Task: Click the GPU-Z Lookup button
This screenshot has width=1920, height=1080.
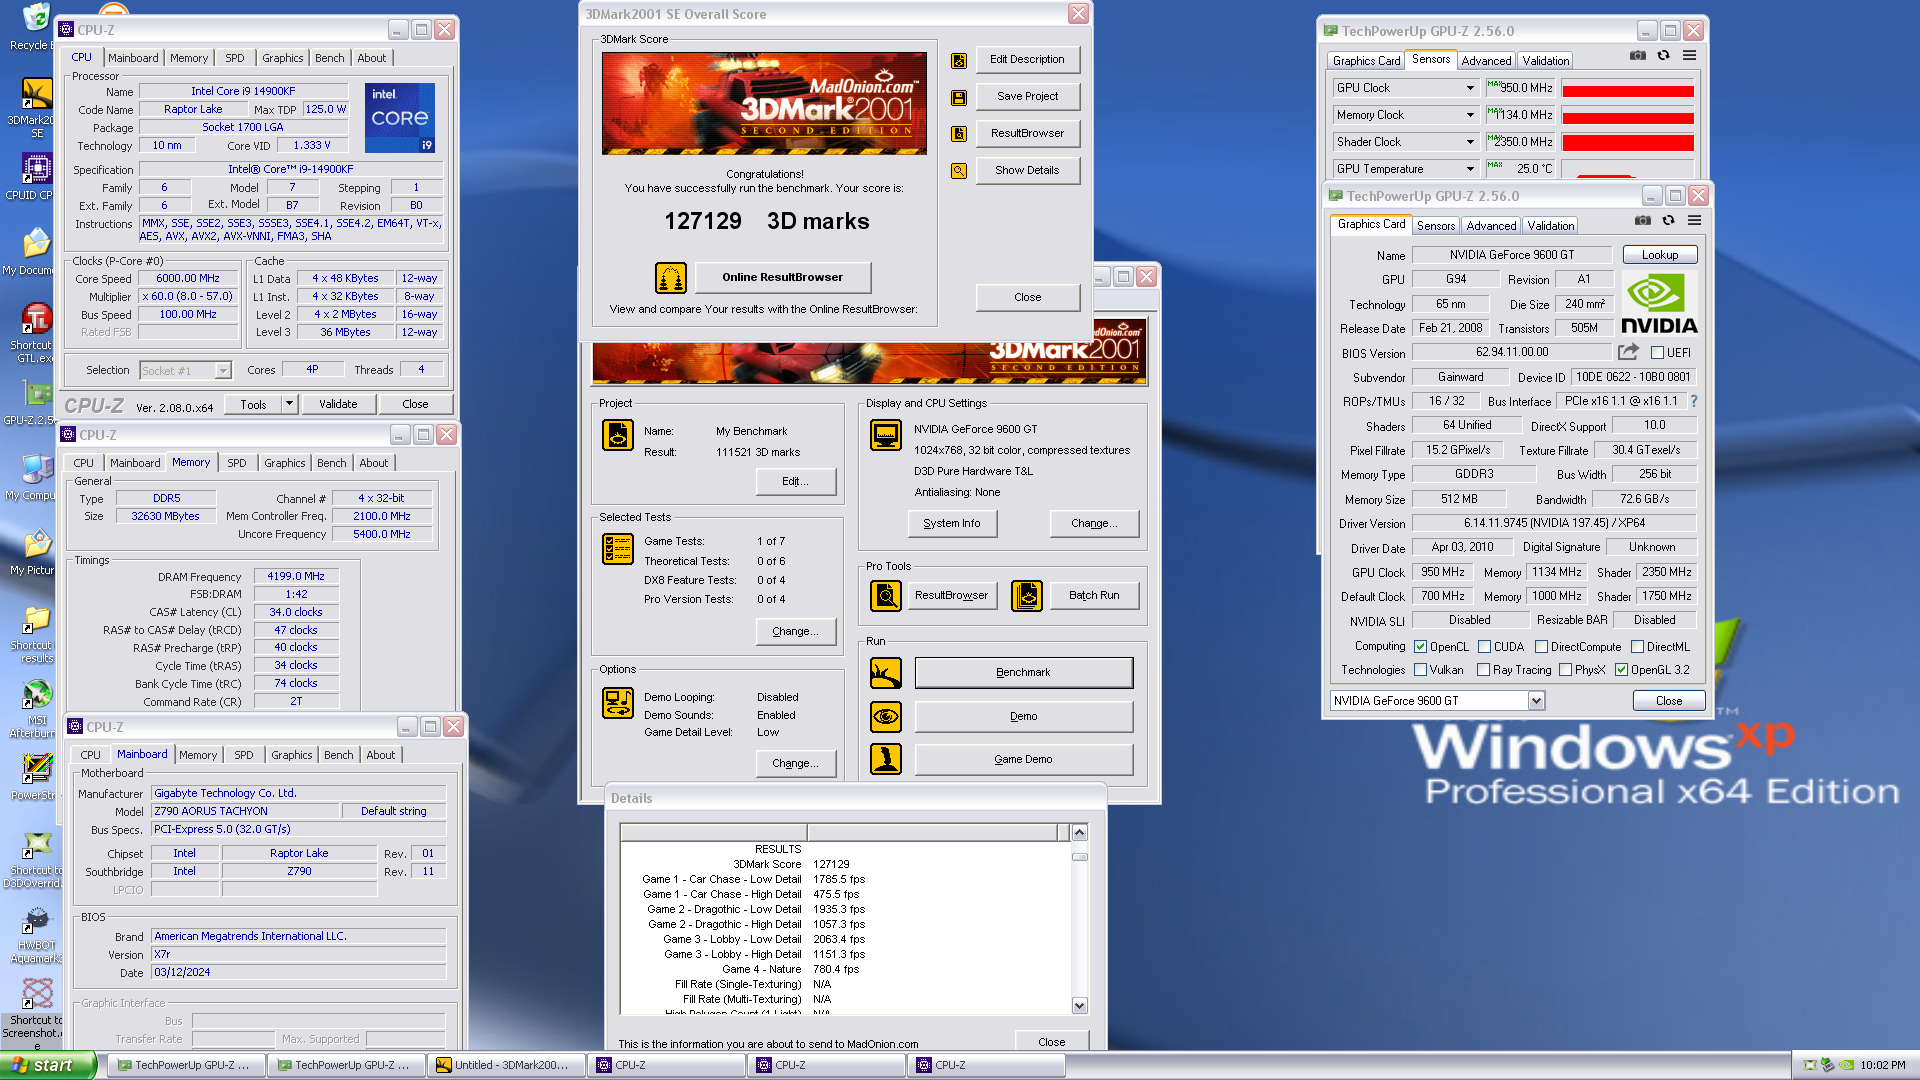Action: point(1659,255)
